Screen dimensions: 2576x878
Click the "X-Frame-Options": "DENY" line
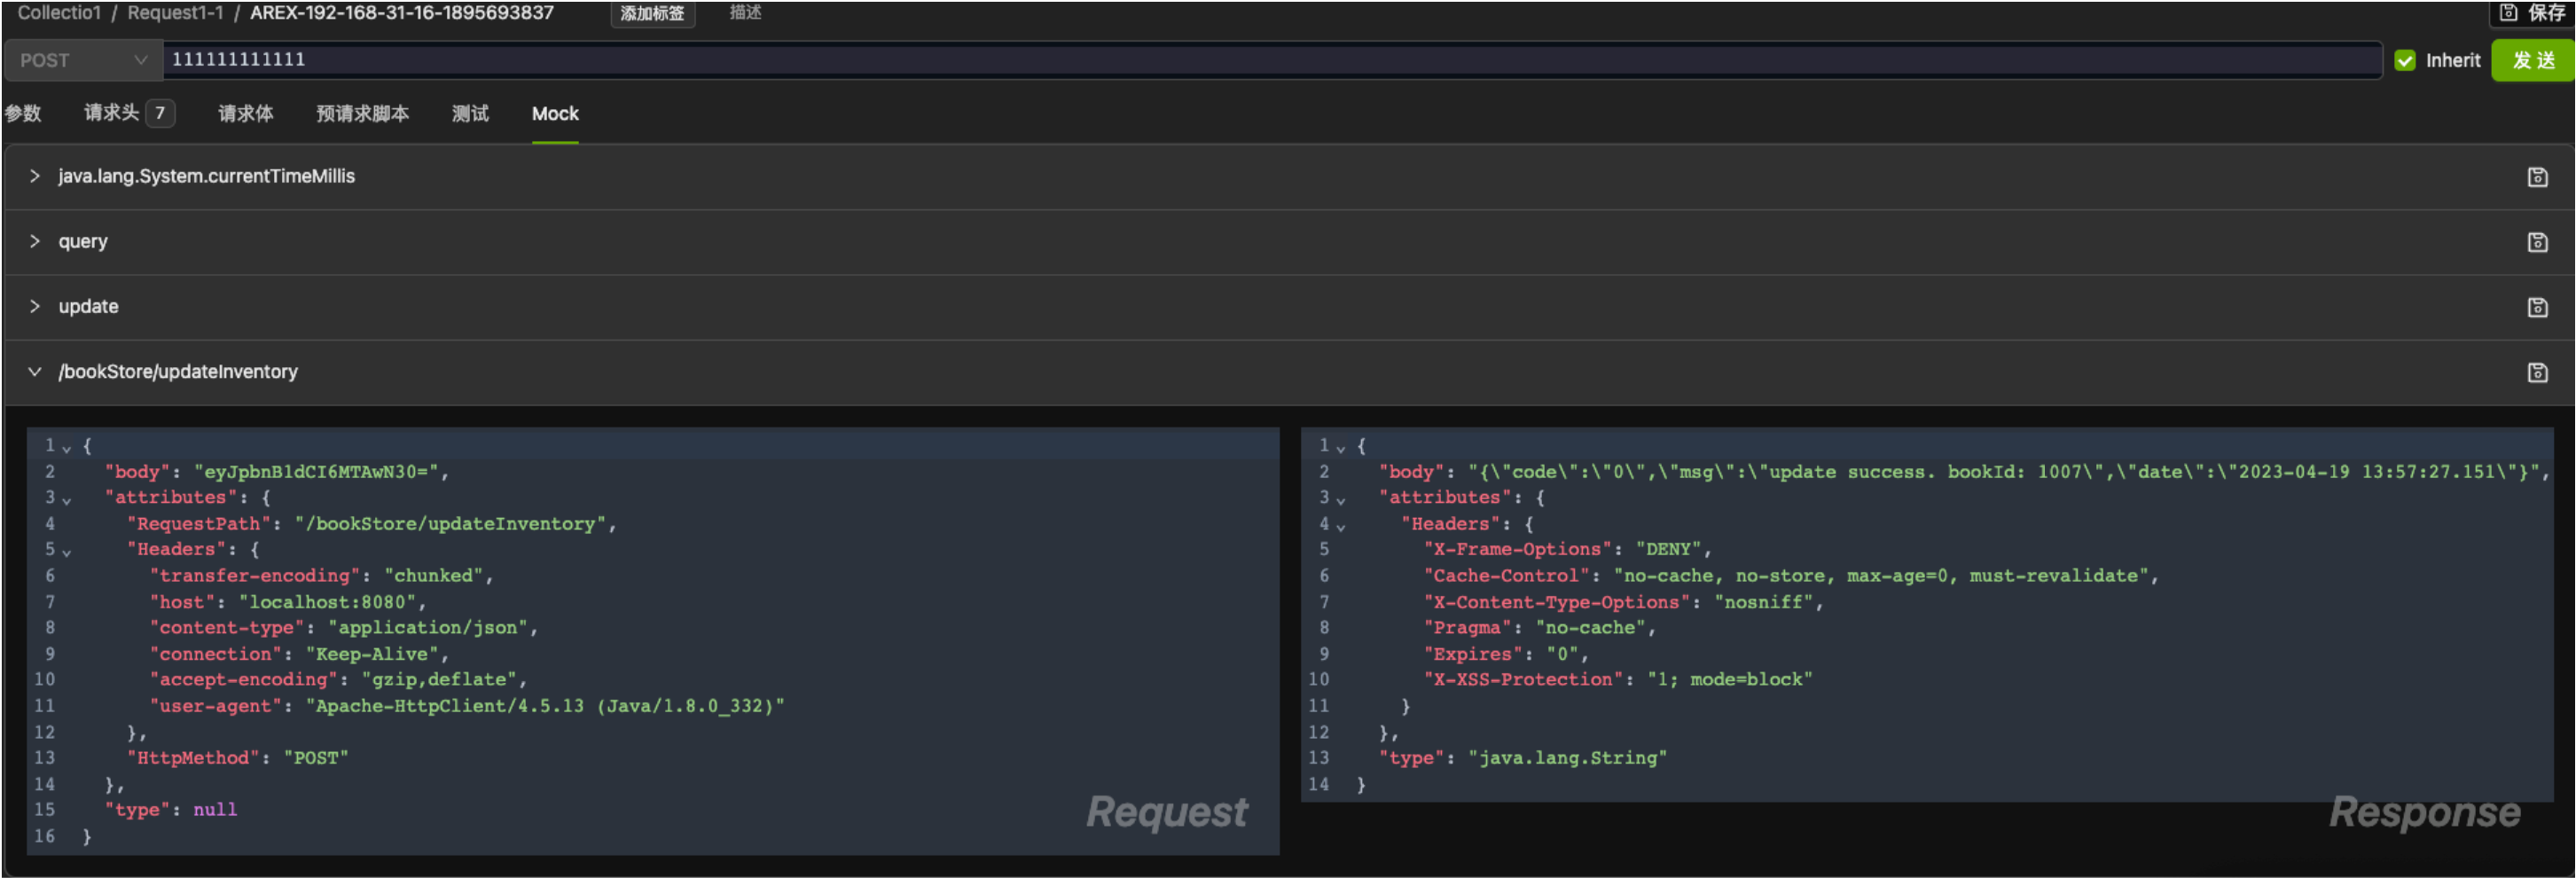click(1567, 550)
